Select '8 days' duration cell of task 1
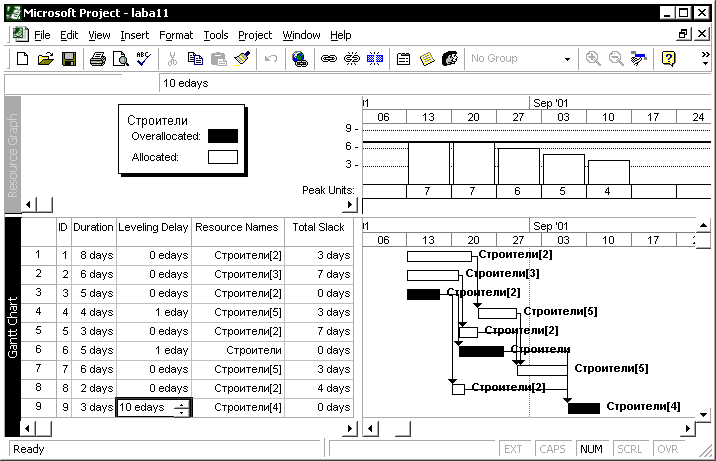Image resolution: width=716 pixels, height=461 pixels. [94, 255]
